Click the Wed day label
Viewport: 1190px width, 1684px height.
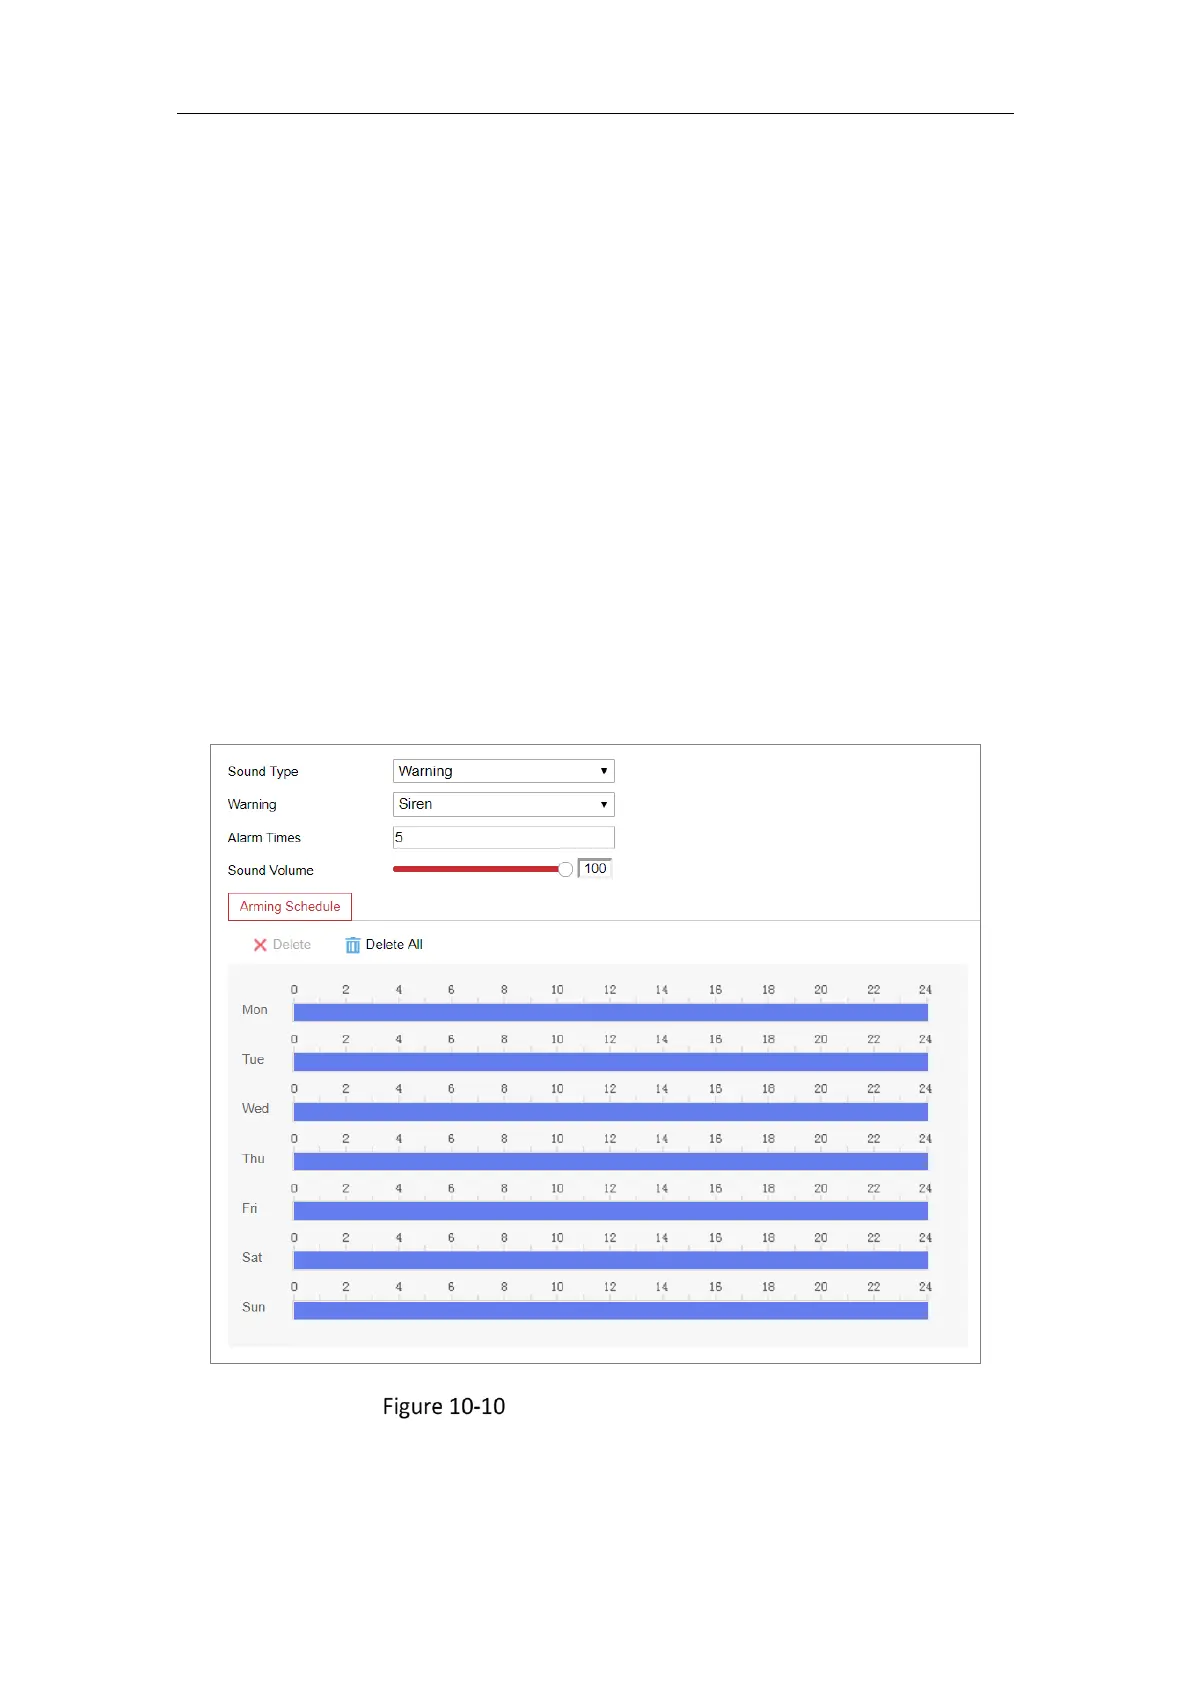(x=255, y=1108)
